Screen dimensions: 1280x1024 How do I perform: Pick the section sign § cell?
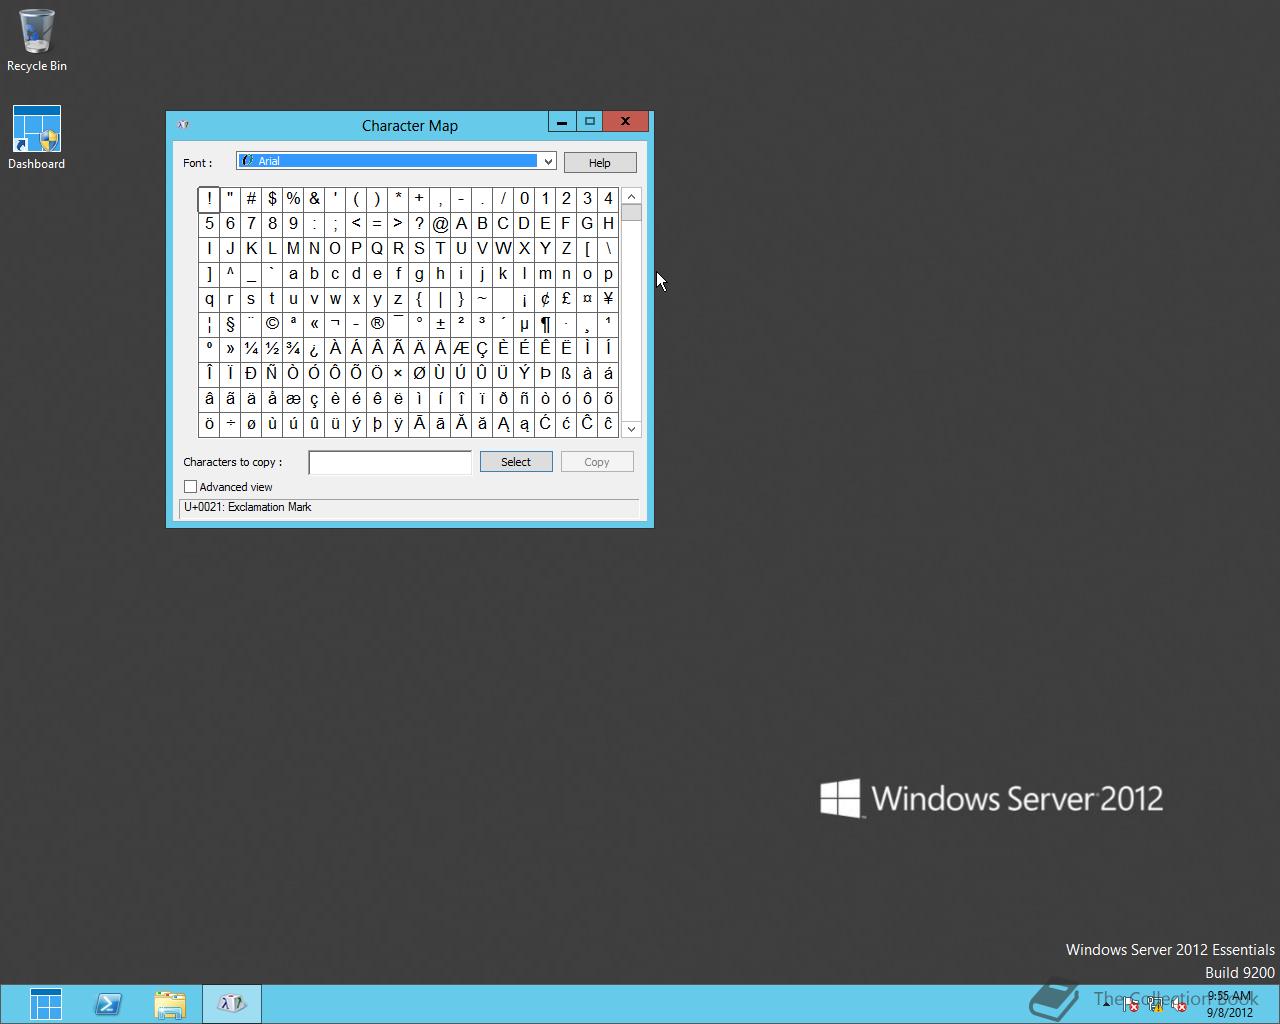(x=230, y=324)
